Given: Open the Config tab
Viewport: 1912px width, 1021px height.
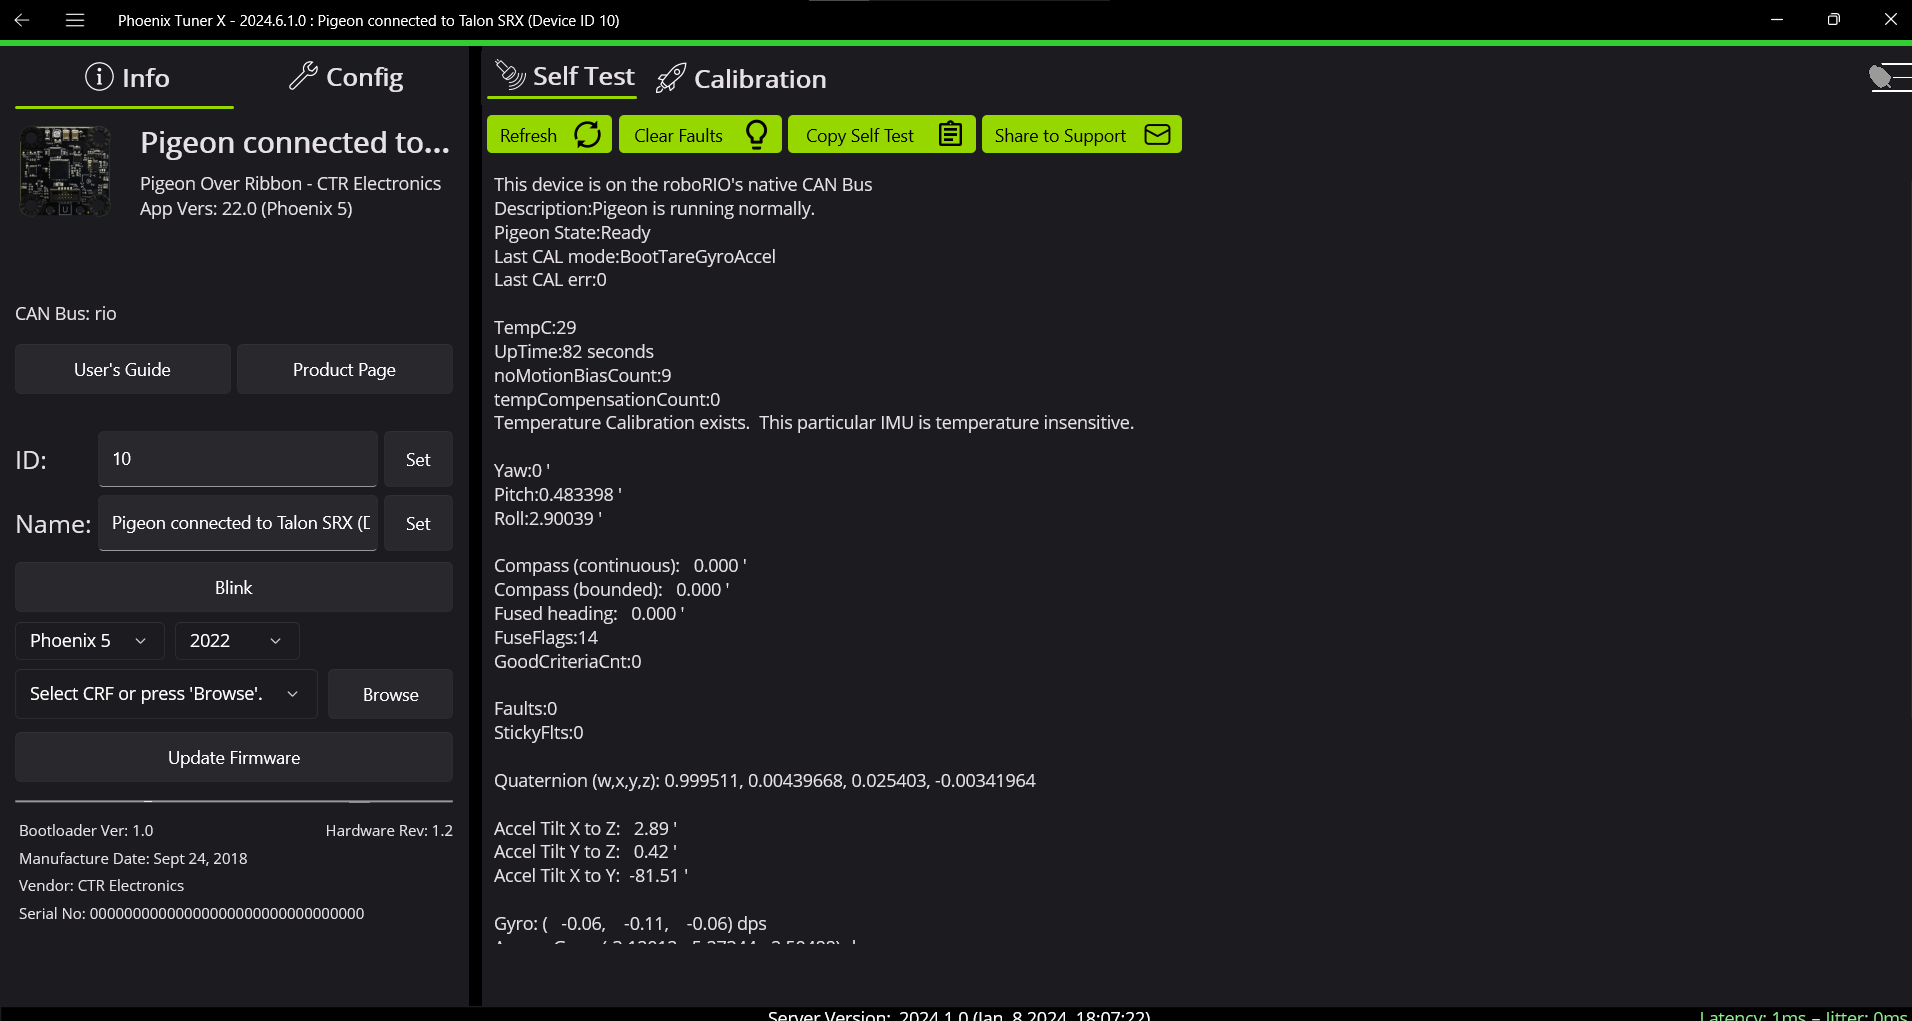Looking at the screenshot, I should 345,78.
